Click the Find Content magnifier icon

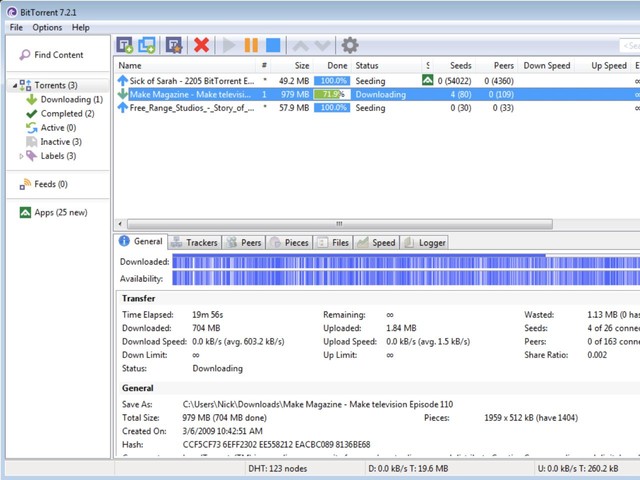24,55
